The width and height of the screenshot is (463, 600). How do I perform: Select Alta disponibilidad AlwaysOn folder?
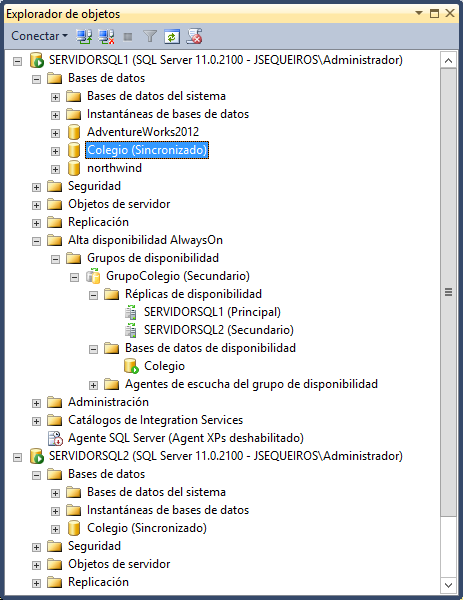coord(145,240)
